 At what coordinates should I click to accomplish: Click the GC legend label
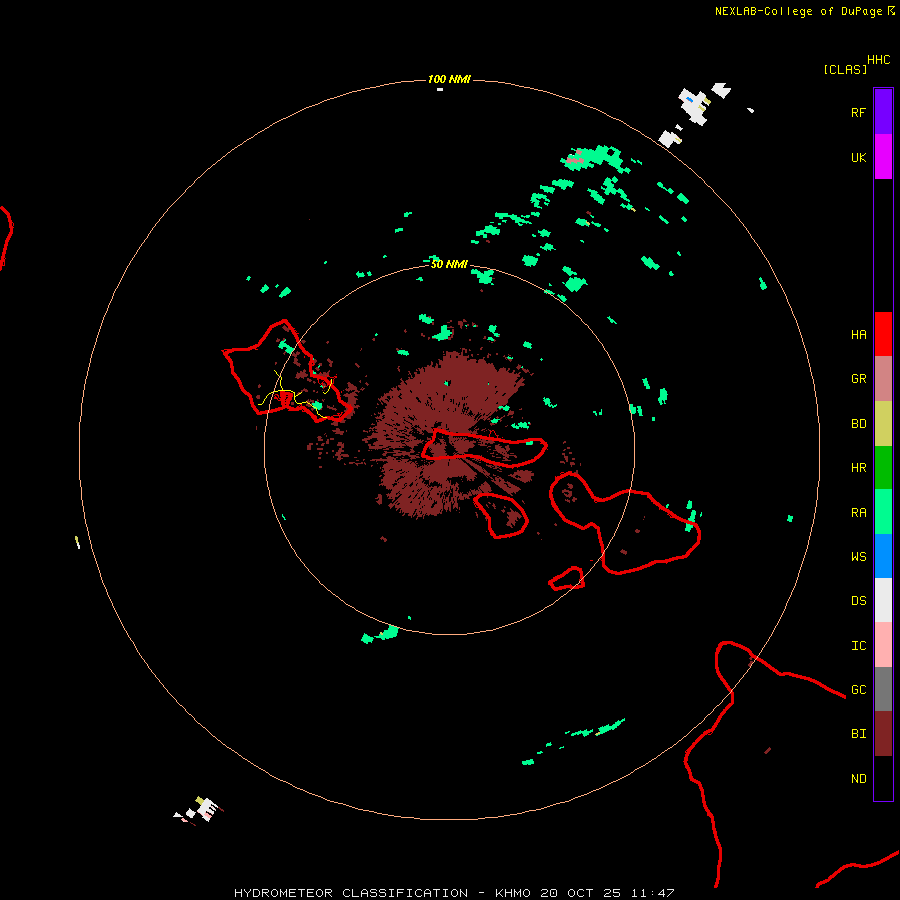858,689
